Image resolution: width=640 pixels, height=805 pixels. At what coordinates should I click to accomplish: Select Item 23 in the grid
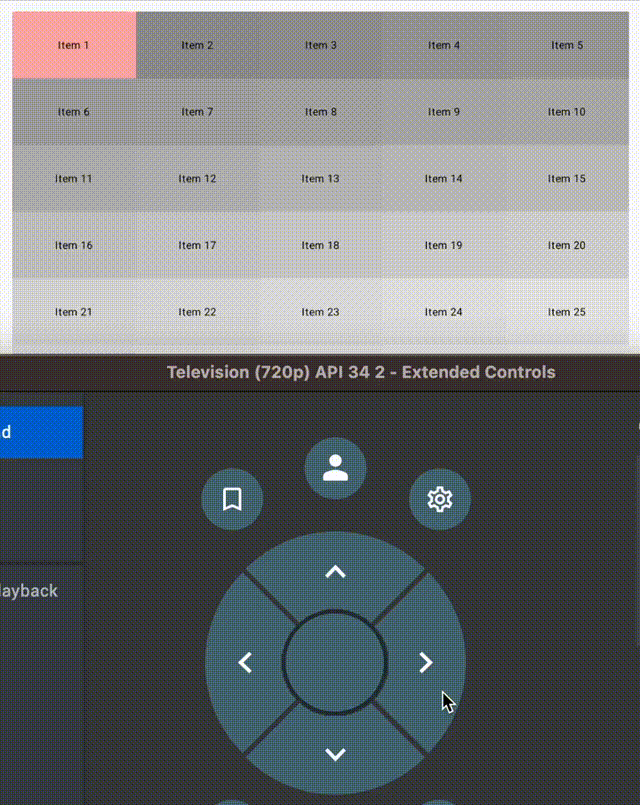point(321,312)
